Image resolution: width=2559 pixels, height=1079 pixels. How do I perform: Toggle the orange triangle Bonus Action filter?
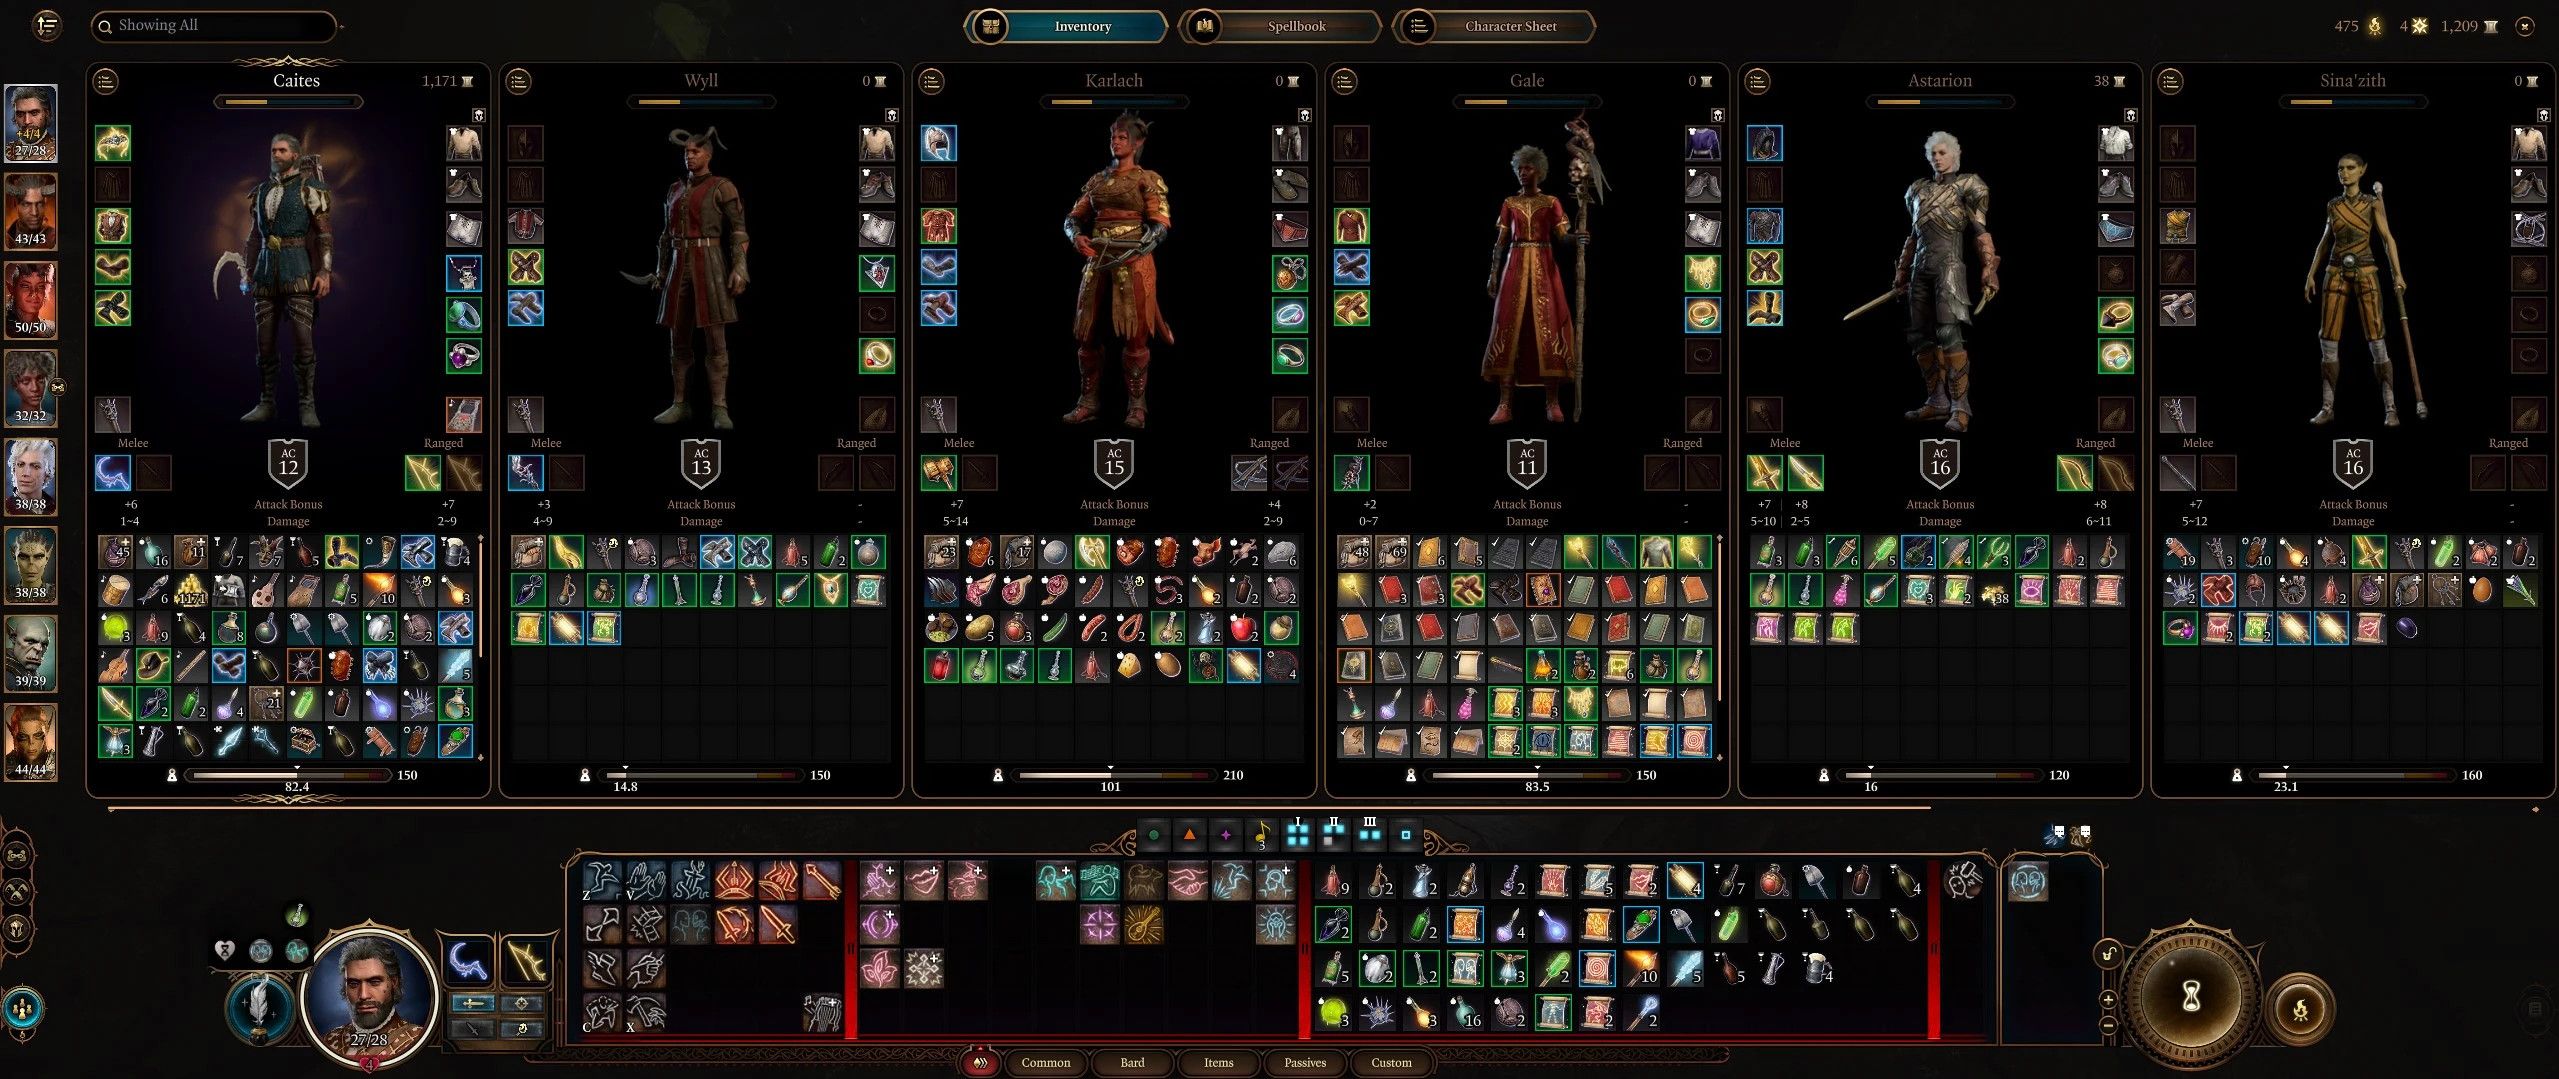(x=1190, y=835)
